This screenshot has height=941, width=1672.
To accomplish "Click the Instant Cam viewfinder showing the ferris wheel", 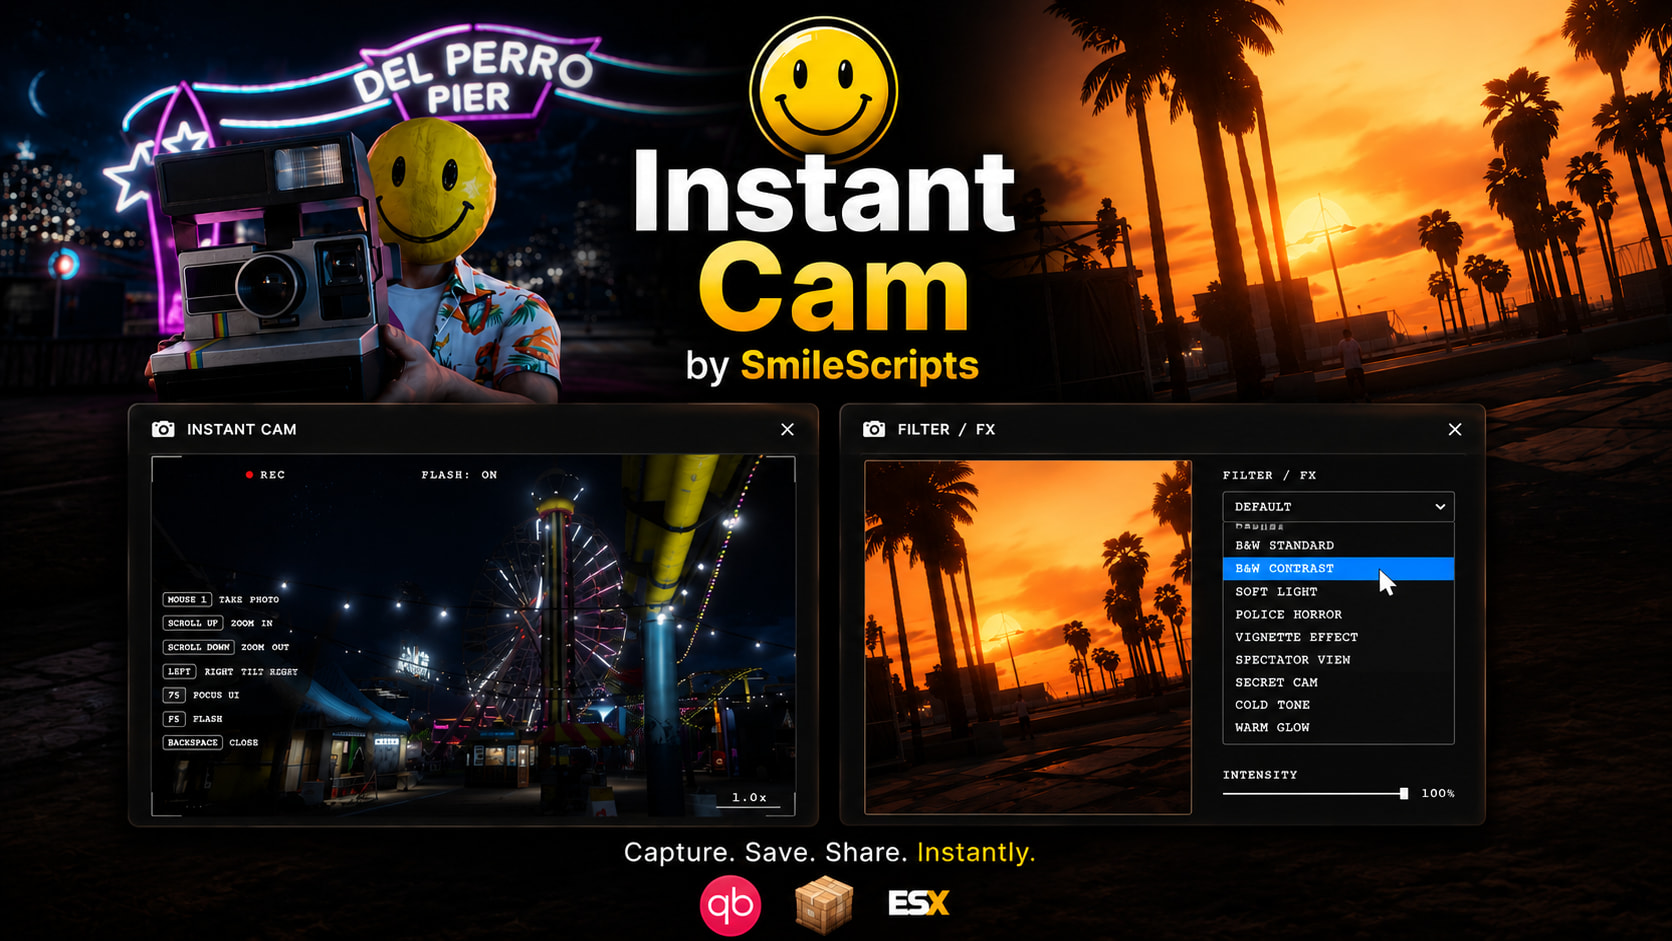I will tap(473, 636).
